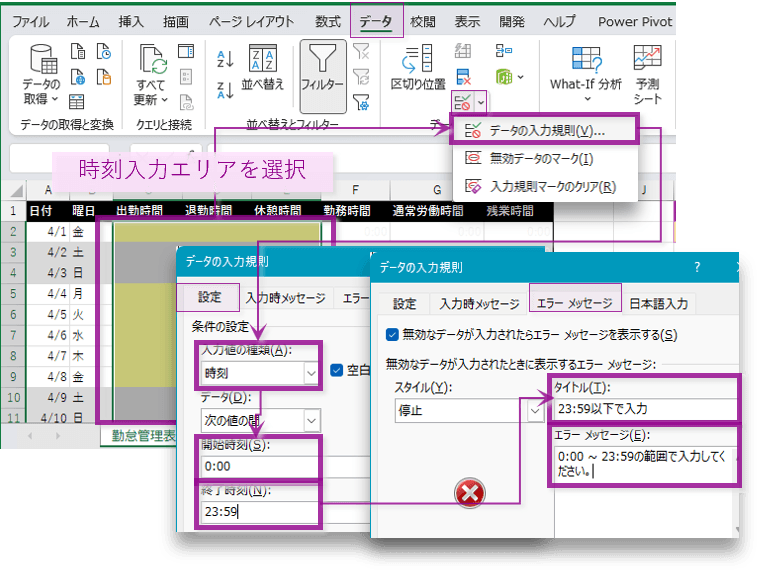The height and width of the screenshot is (571, 758).
Task: Click the red stop error icon
Action: click(469, 493)
